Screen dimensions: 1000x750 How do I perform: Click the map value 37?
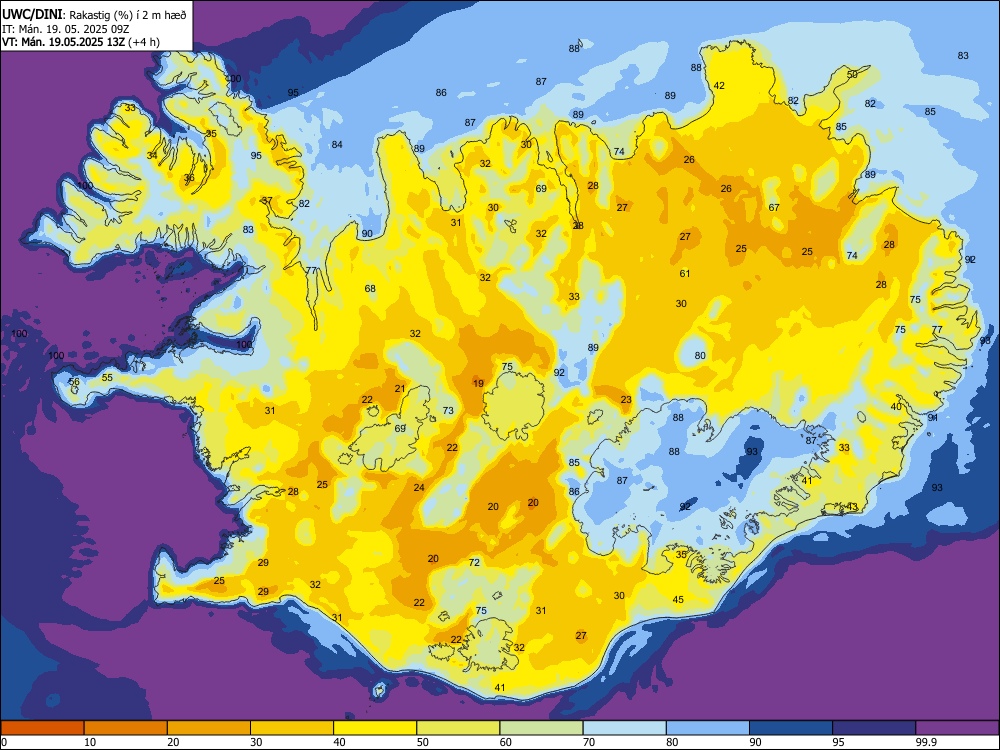[x=267, y=200]
